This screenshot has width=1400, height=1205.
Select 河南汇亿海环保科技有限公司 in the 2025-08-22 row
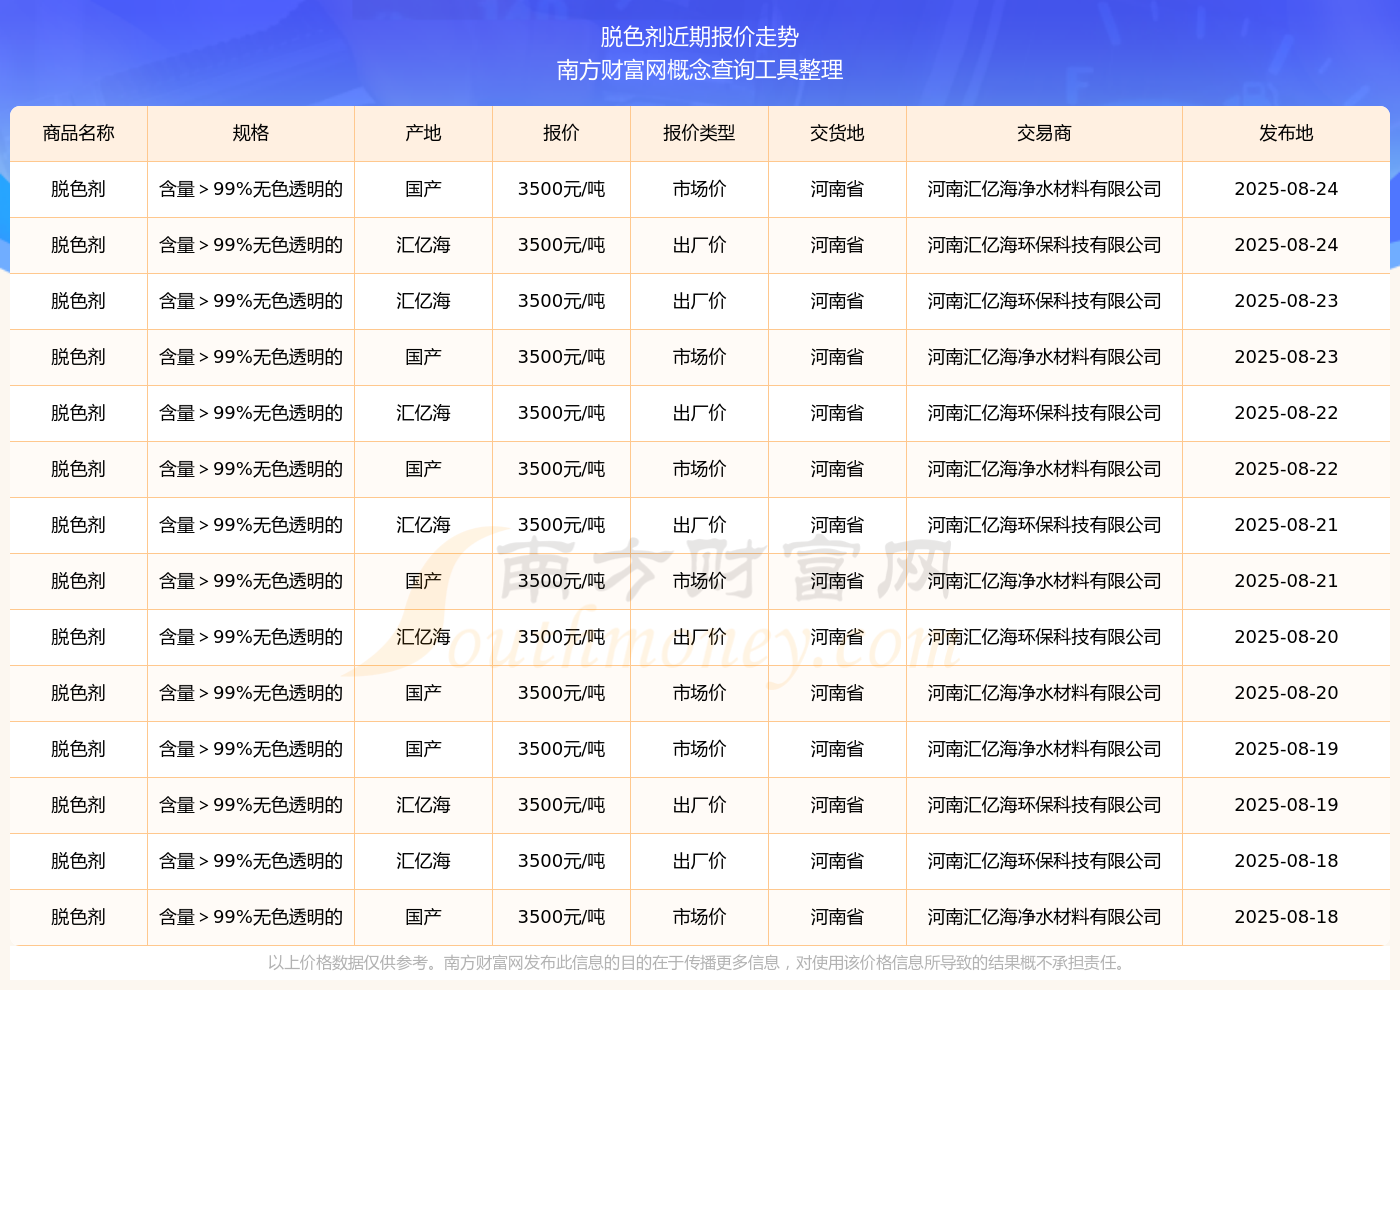[x=1044, y=413]
